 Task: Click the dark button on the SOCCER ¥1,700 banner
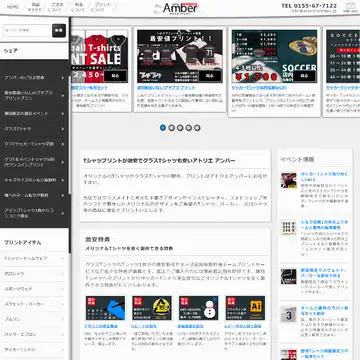(304, 76)
